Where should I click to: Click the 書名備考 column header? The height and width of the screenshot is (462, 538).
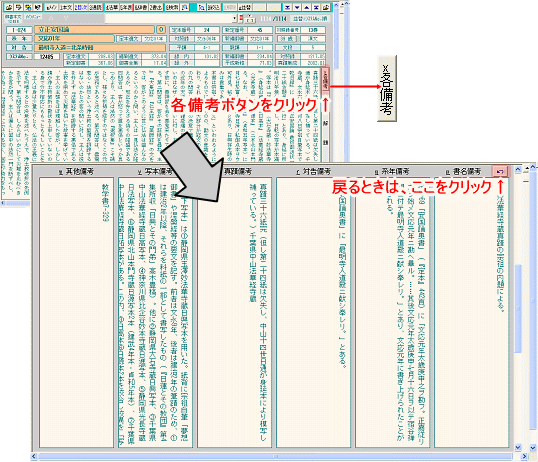pyautogui.click(x=464, y=172)
